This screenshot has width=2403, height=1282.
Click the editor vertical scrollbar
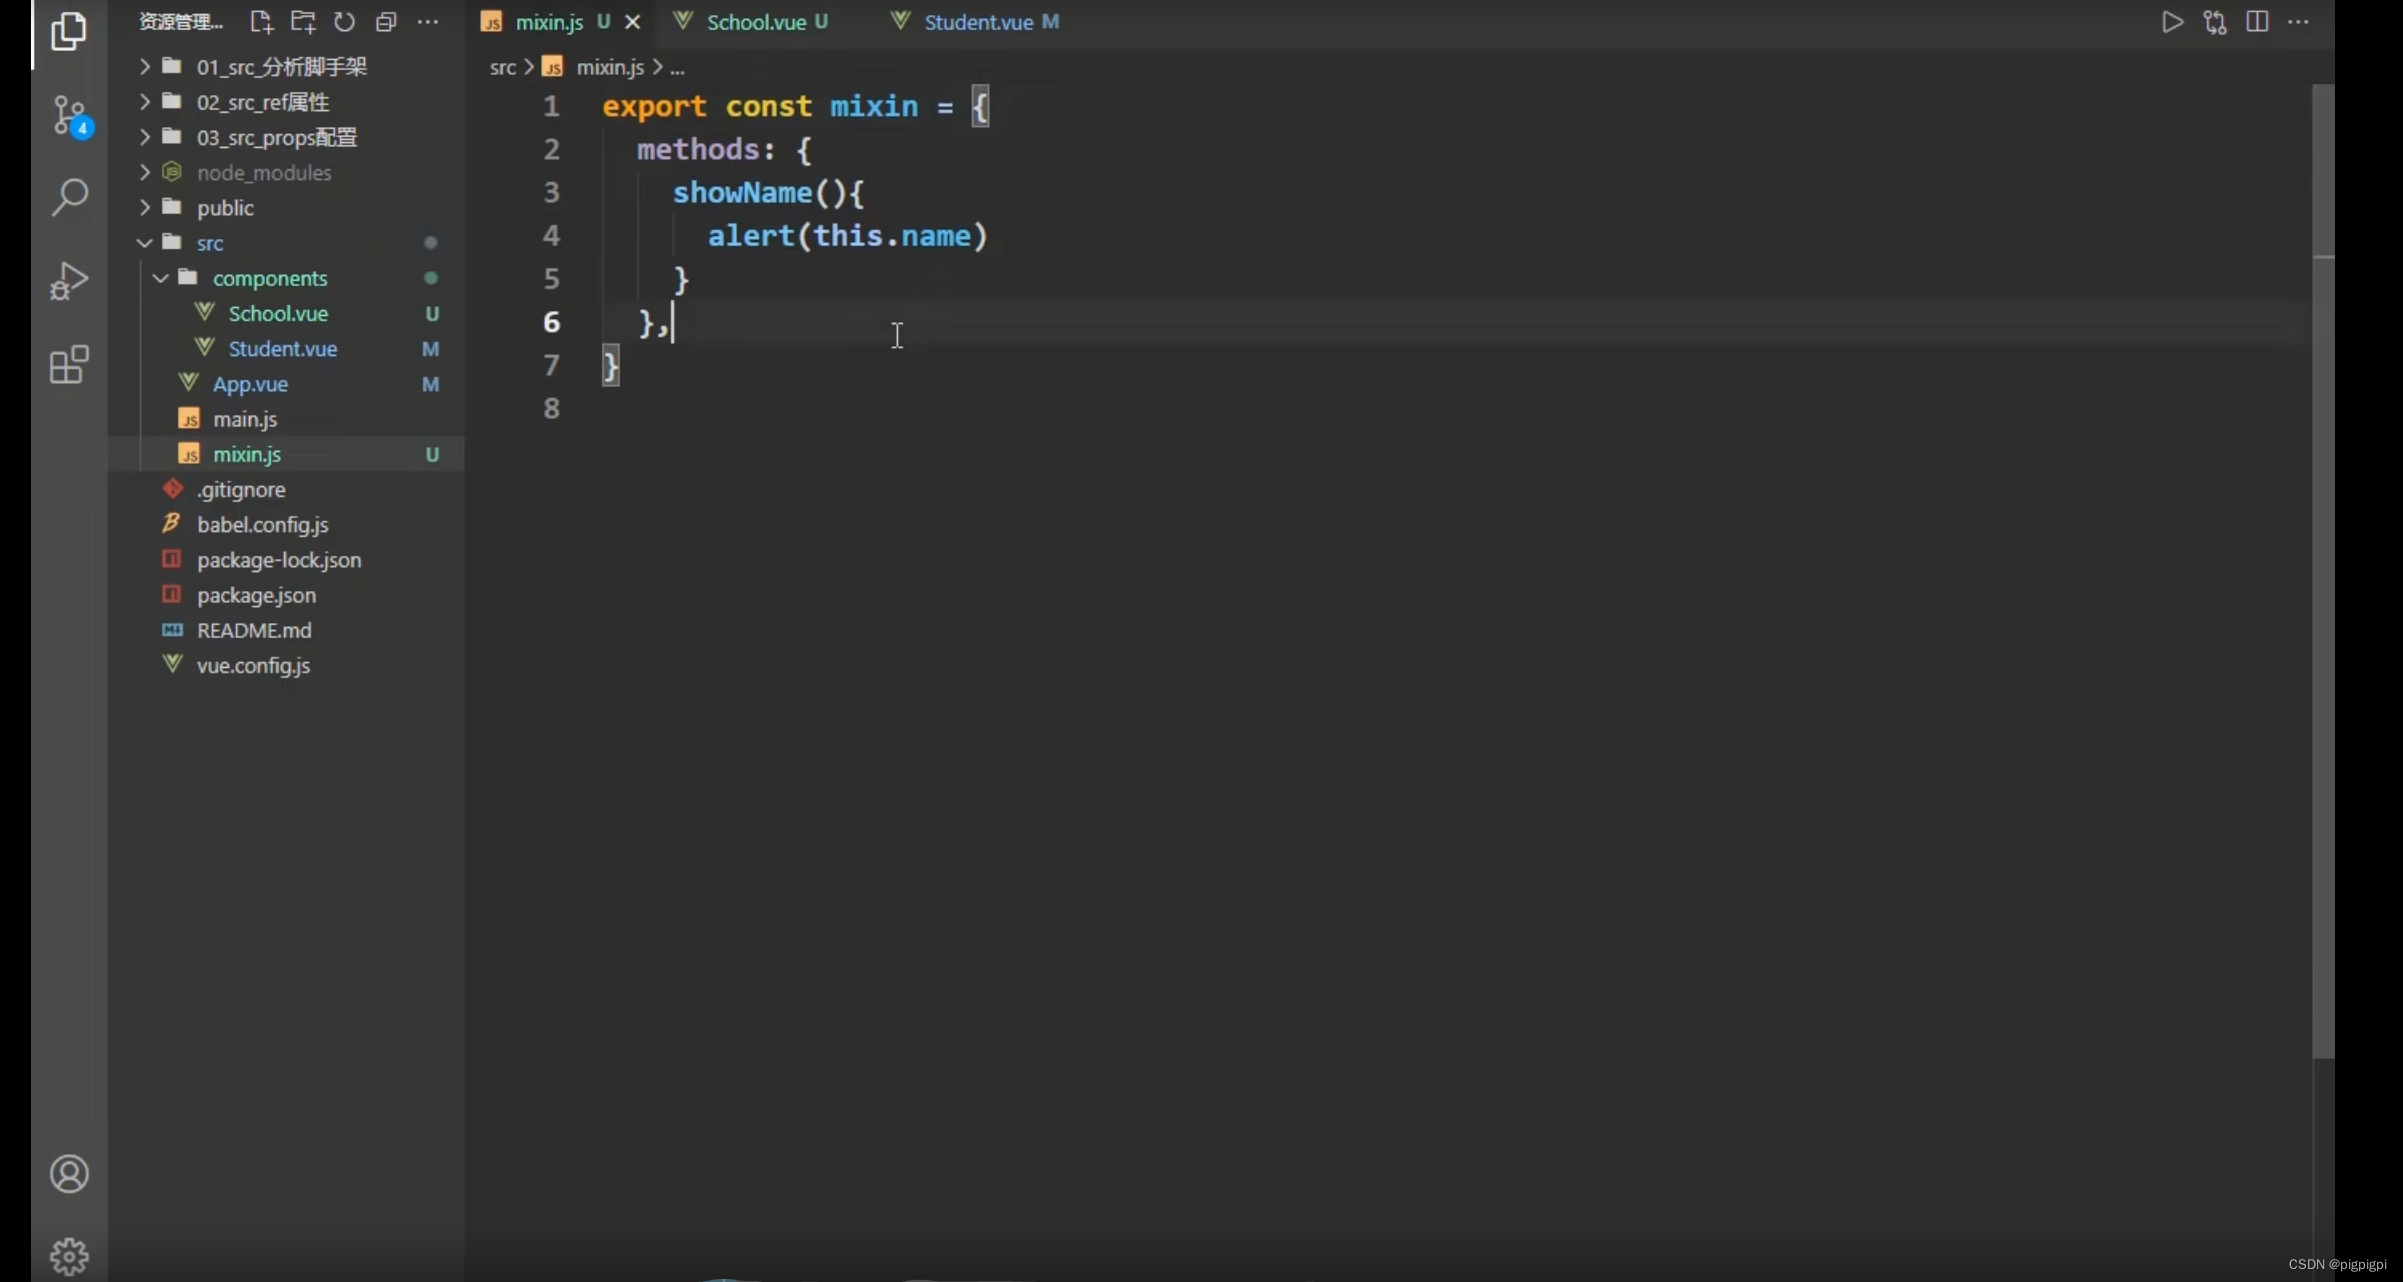pos(2323,570)
